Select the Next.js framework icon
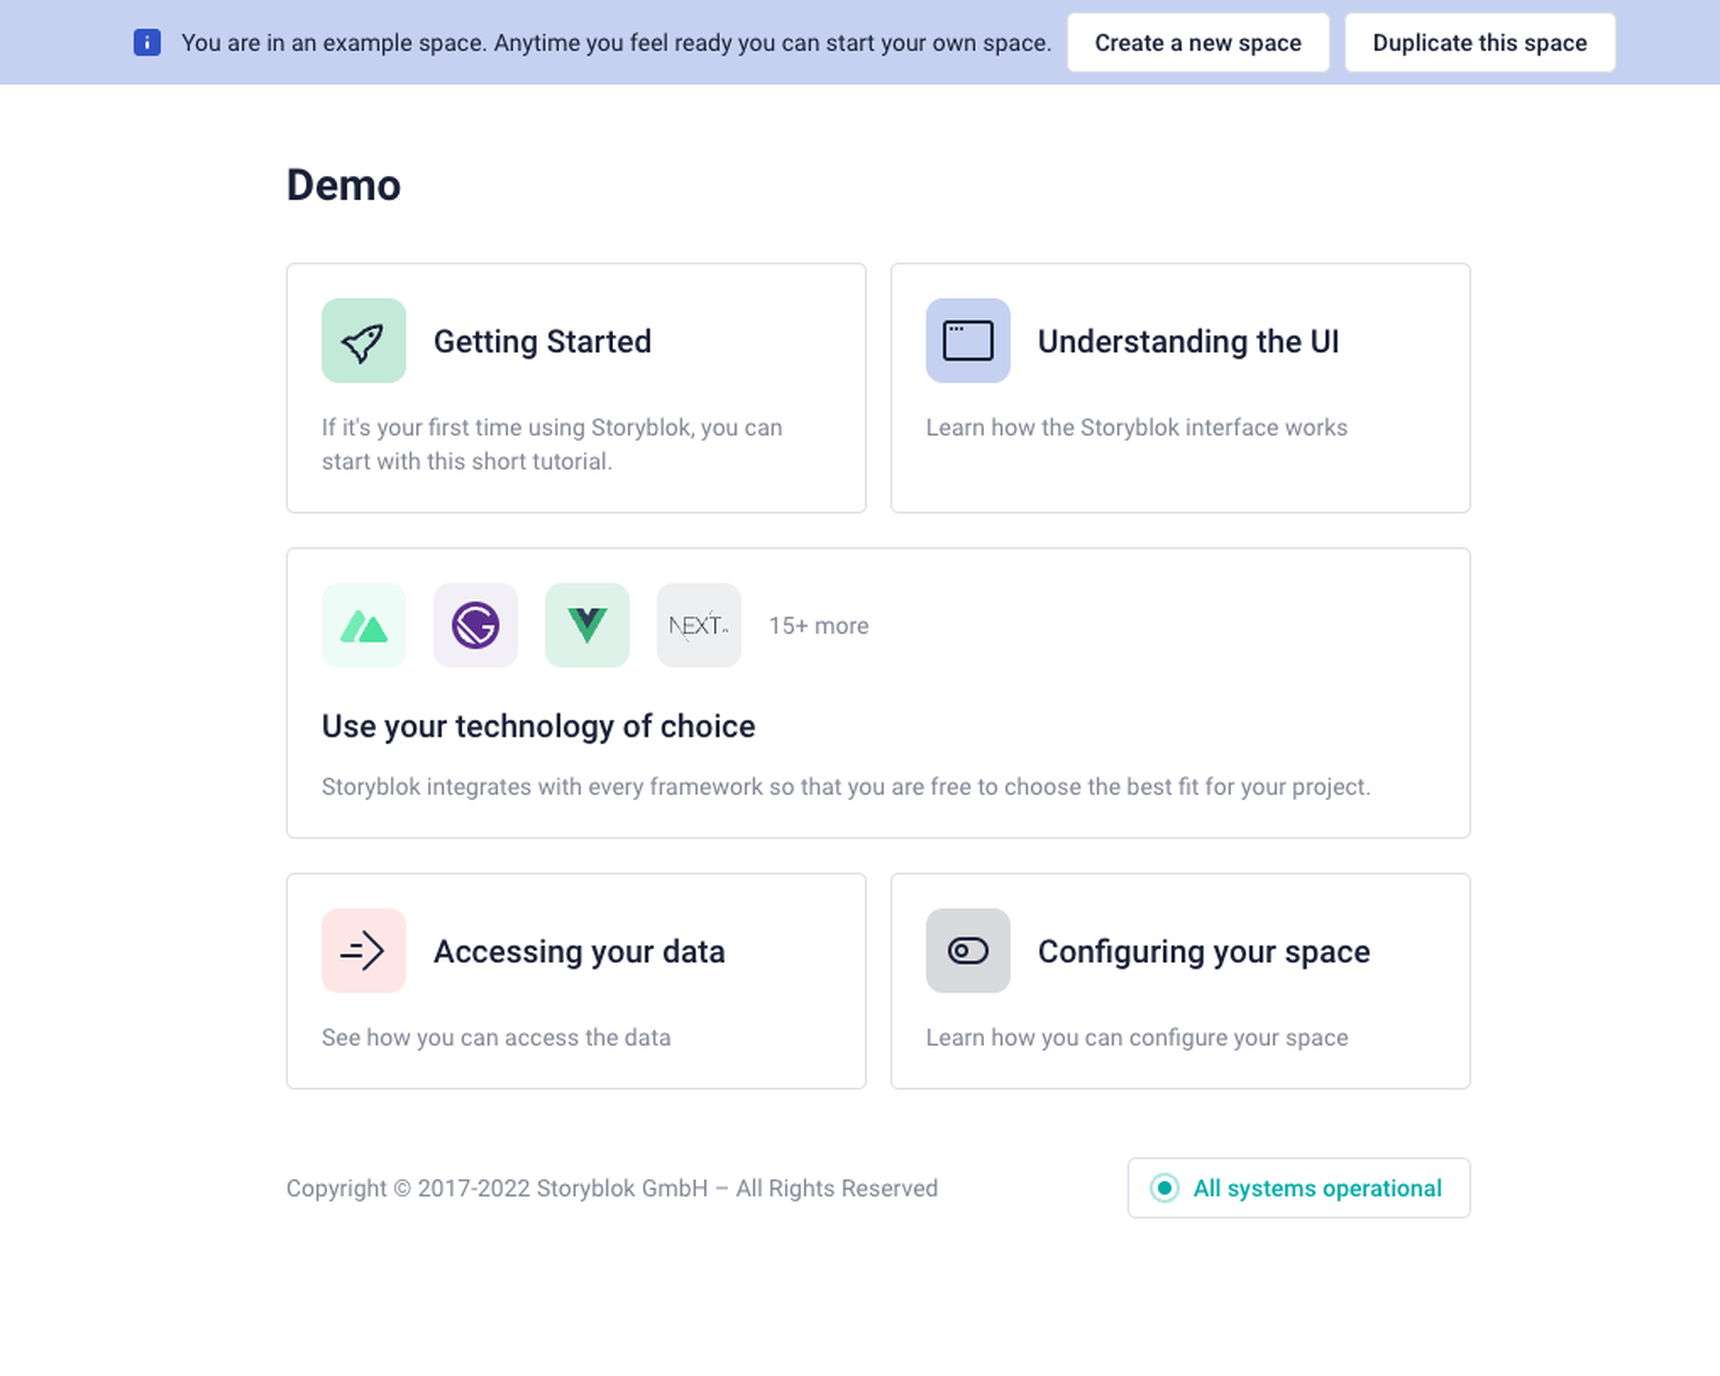 click(699, 626)
